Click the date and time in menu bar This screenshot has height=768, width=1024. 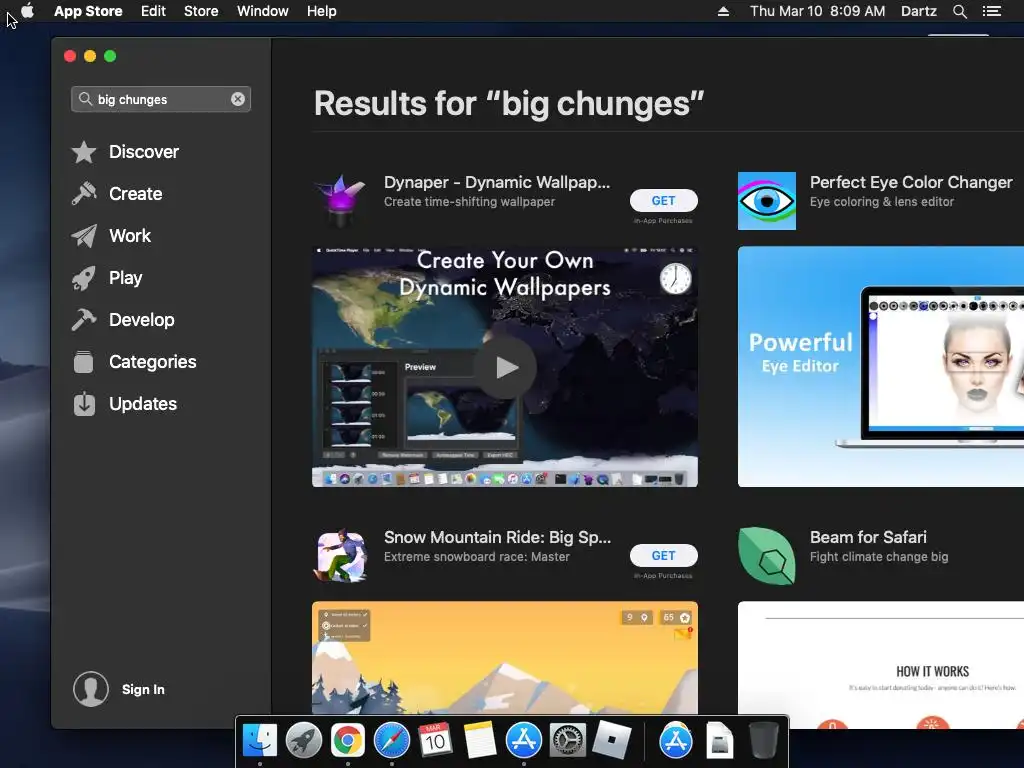coord(818,11)
